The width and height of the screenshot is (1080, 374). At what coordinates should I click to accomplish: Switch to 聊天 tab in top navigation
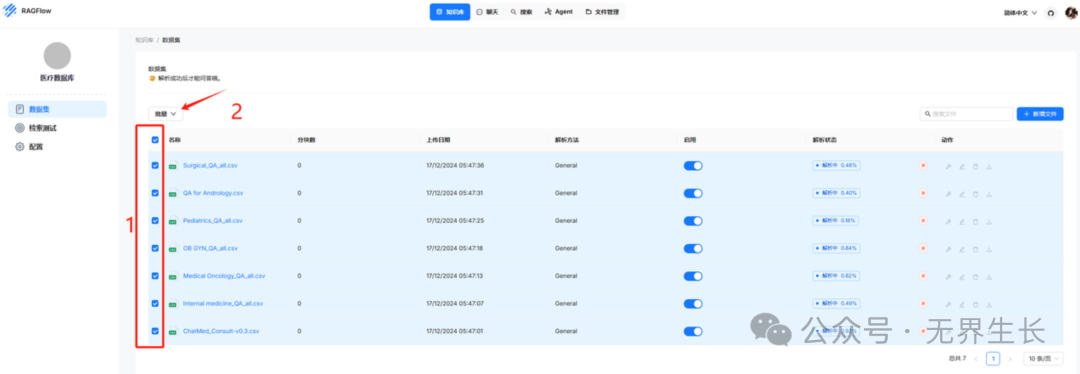click(487, 12)
